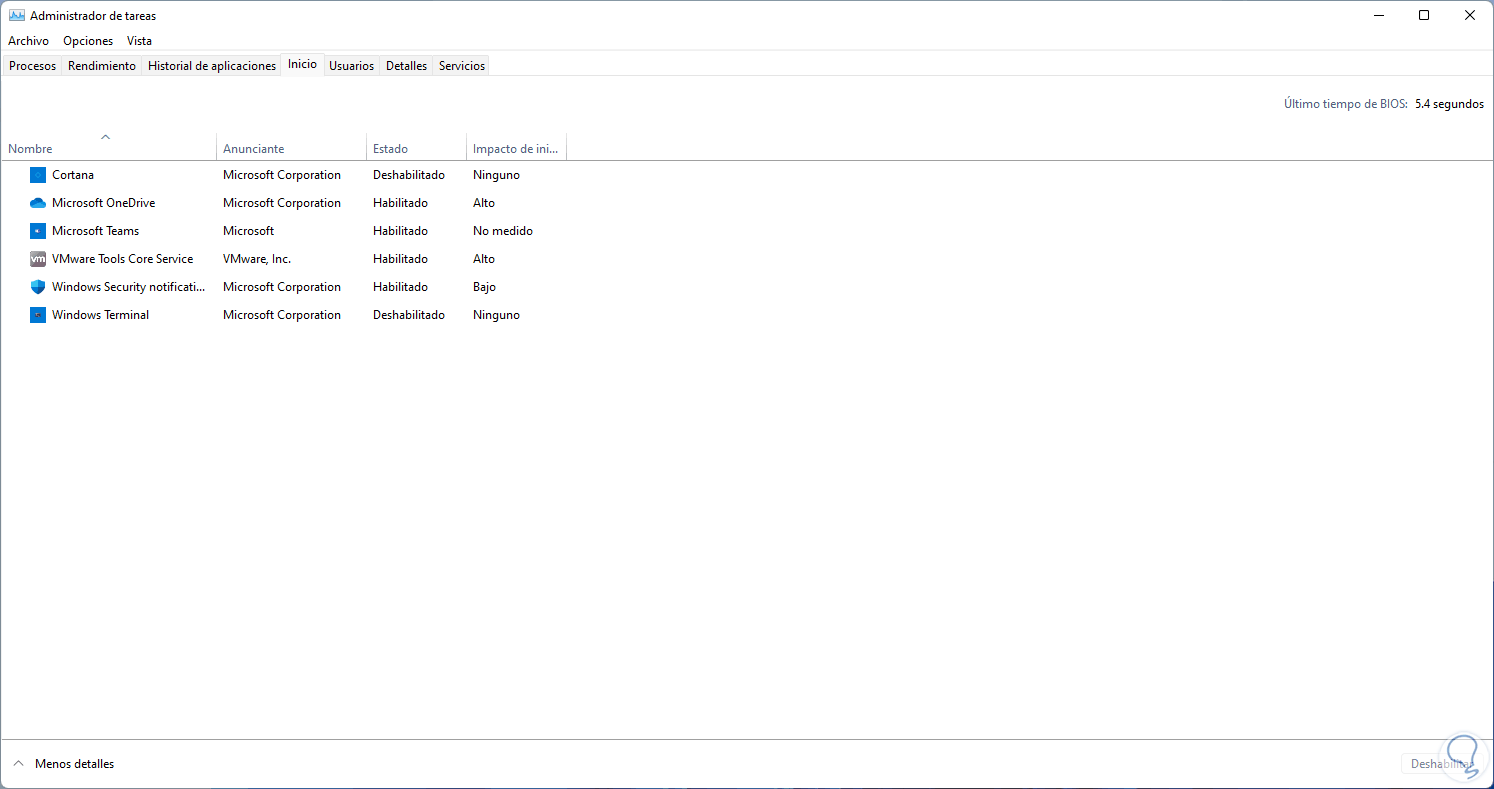Select the Microsoft OneDrive row name
The height and width of the screenshot is (789, 1494).
click(x=103, y=203)
